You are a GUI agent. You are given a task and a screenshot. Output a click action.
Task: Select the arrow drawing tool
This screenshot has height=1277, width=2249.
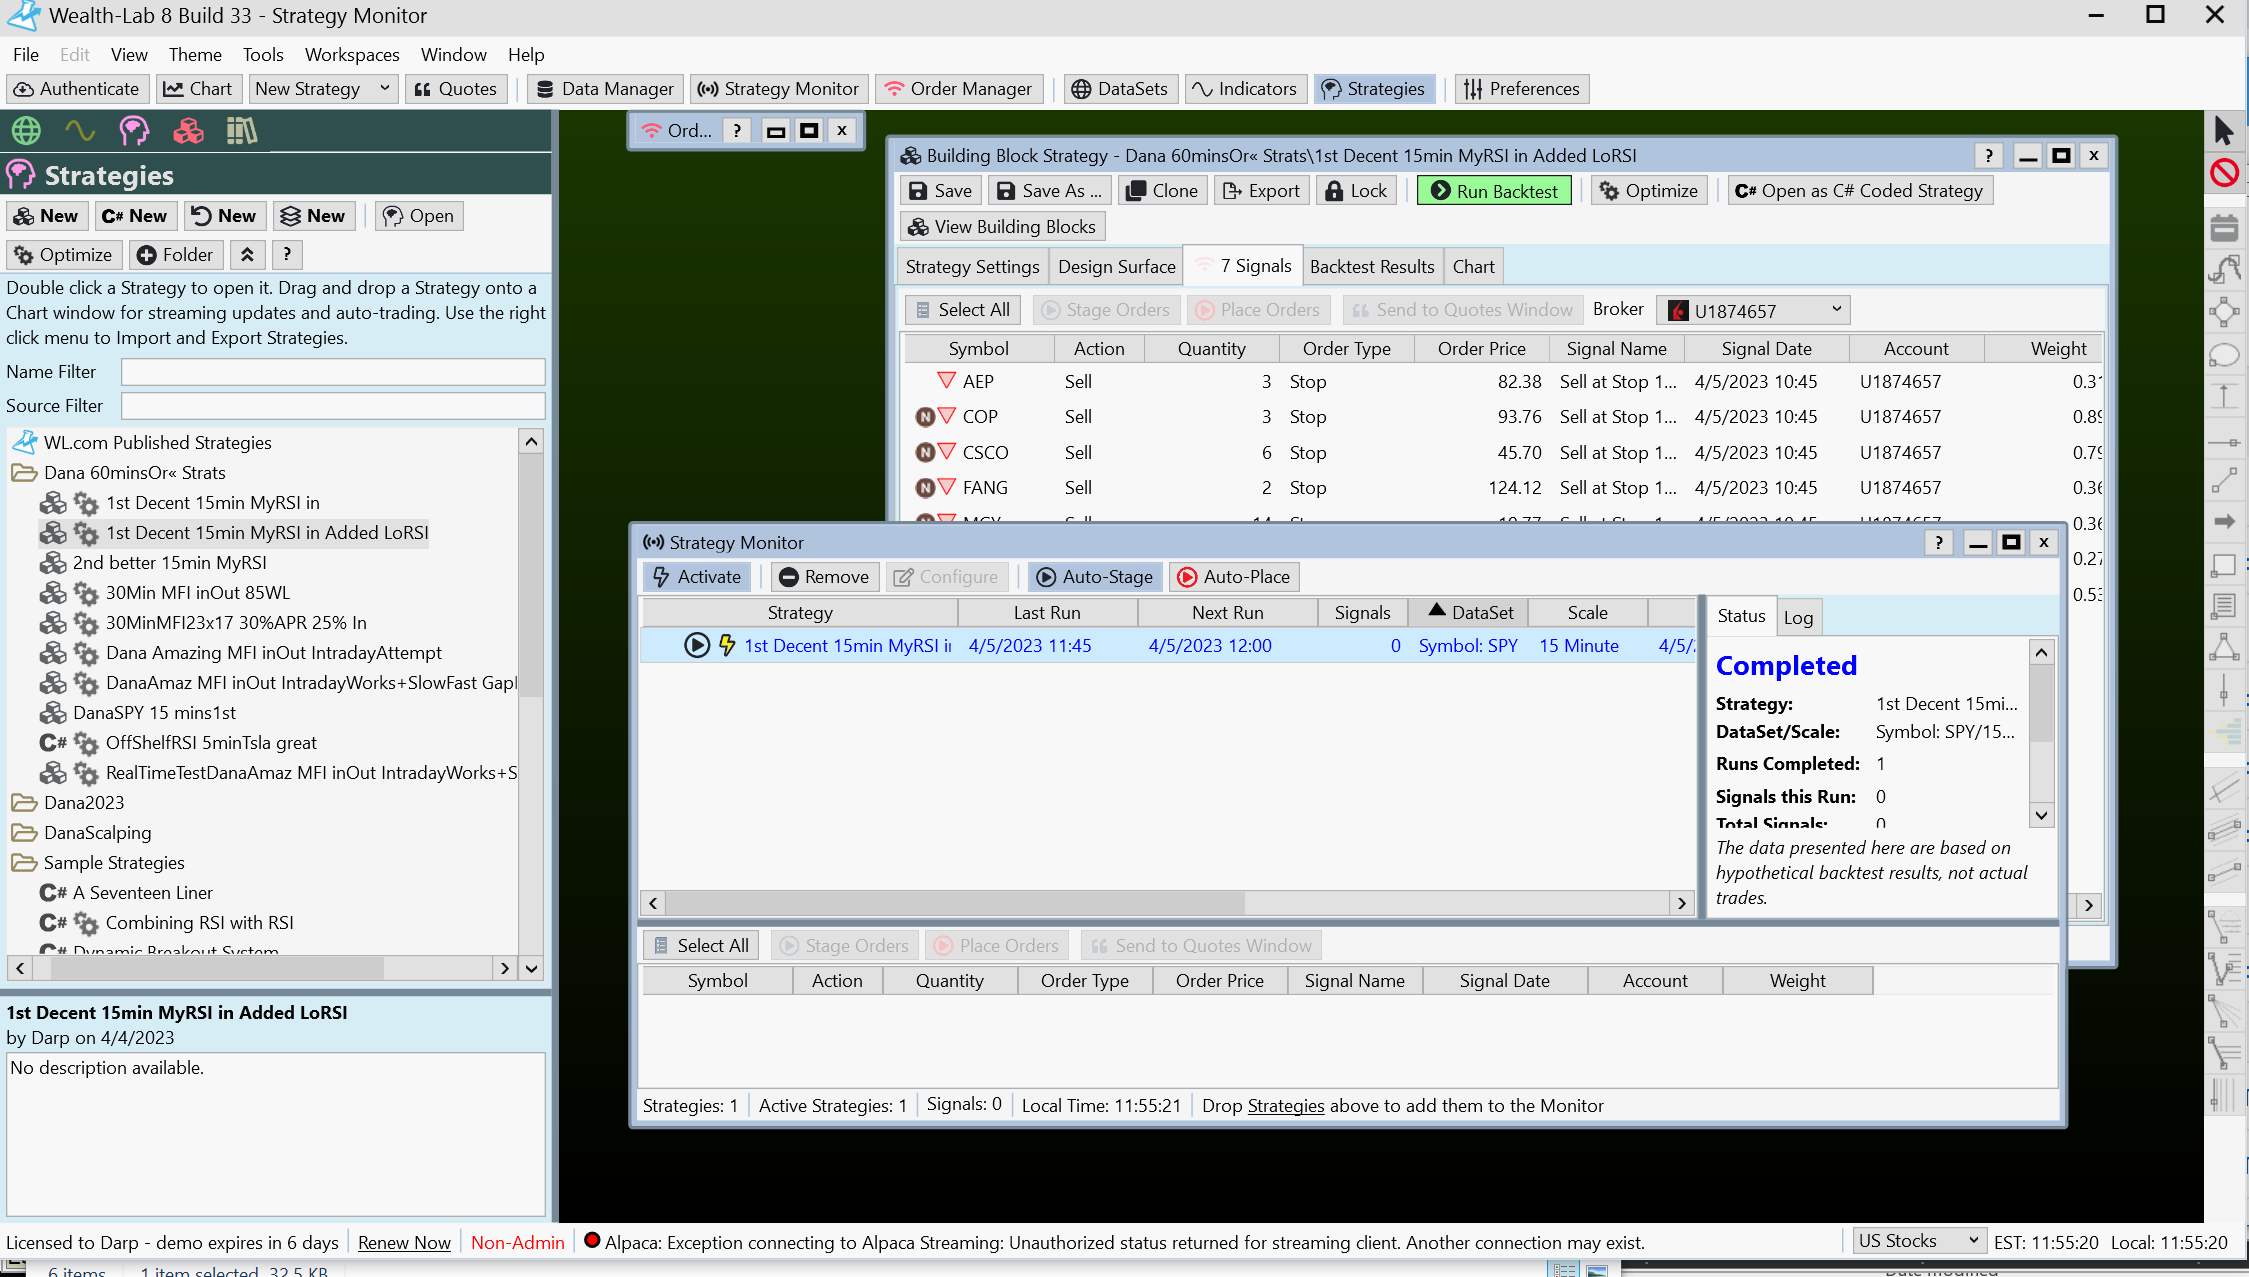tap(2224, 522)
